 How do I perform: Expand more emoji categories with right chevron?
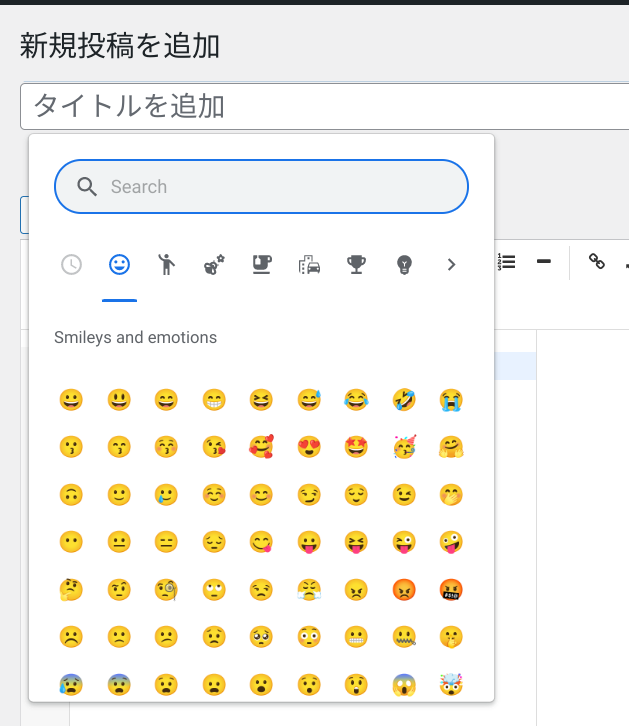(x=451, y=265)
